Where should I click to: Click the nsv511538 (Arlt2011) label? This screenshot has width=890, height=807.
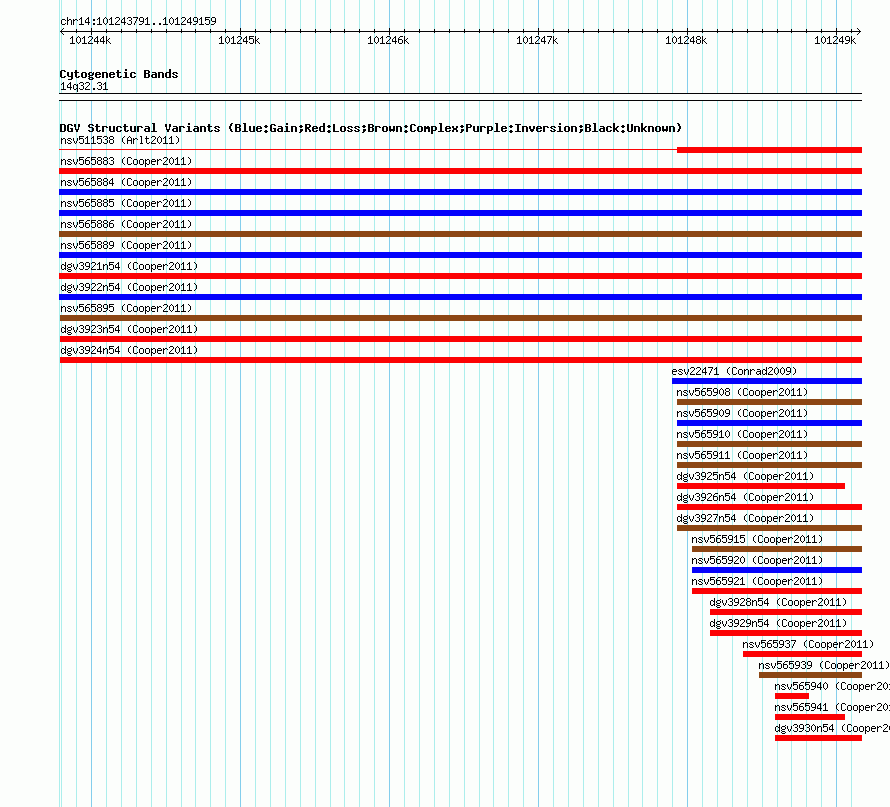click(120, 140)
